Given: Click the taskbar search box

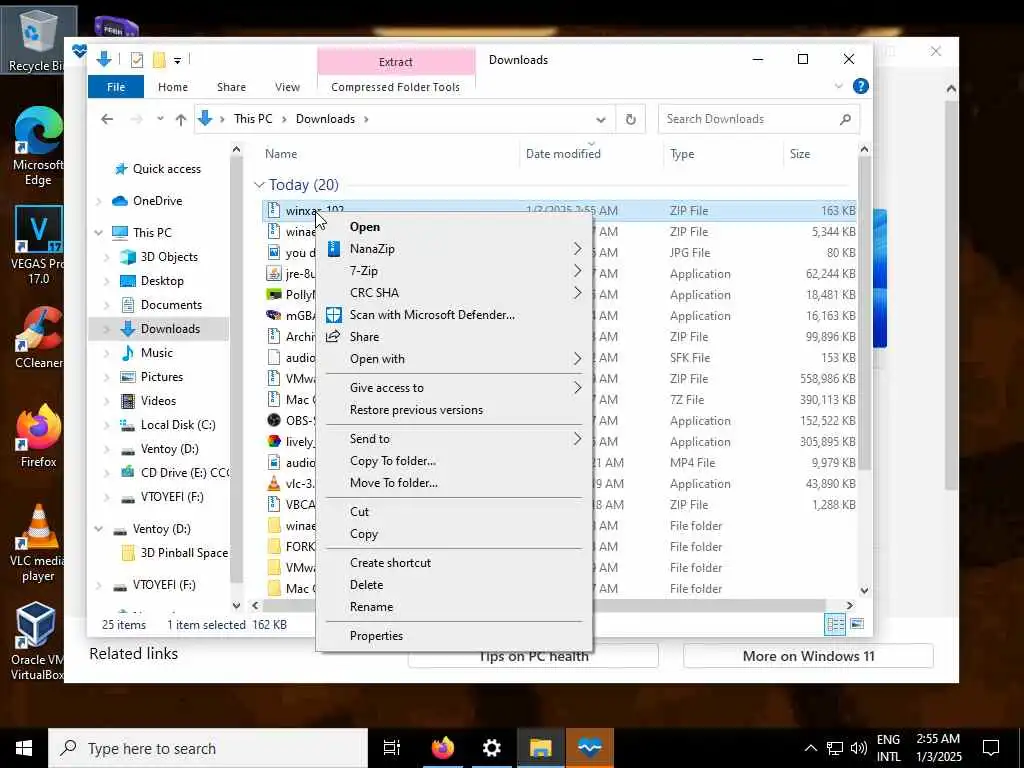Looking at the screenshot, I should [208, 748].
